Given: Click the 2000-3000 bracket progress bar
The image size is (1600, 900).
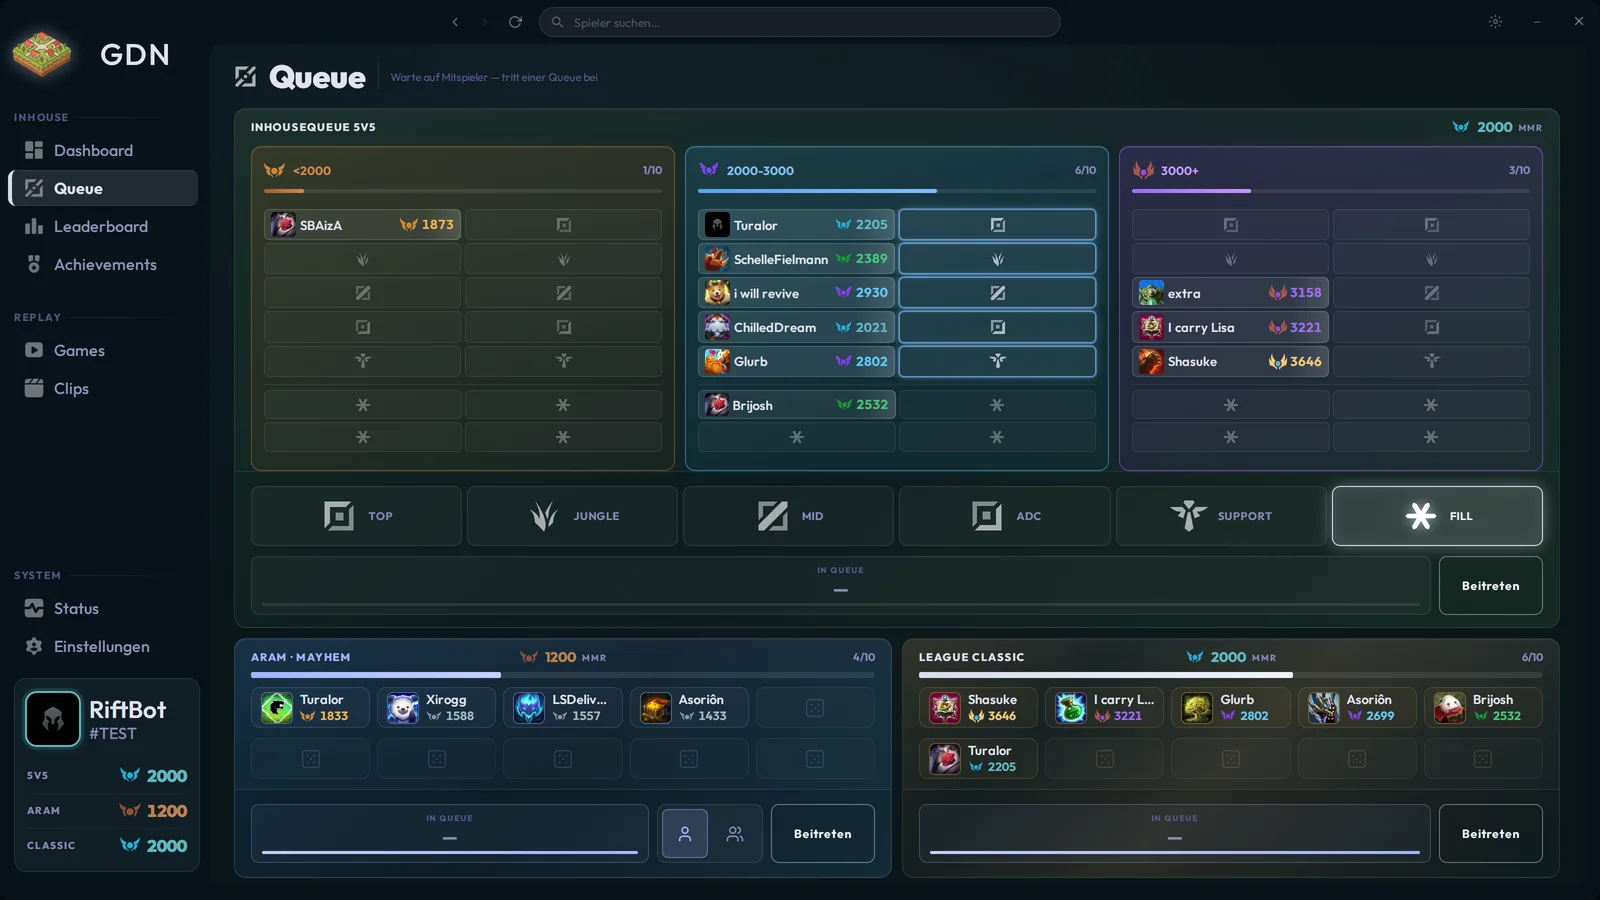Looking at the screenshot, I should tap(897, 191).
